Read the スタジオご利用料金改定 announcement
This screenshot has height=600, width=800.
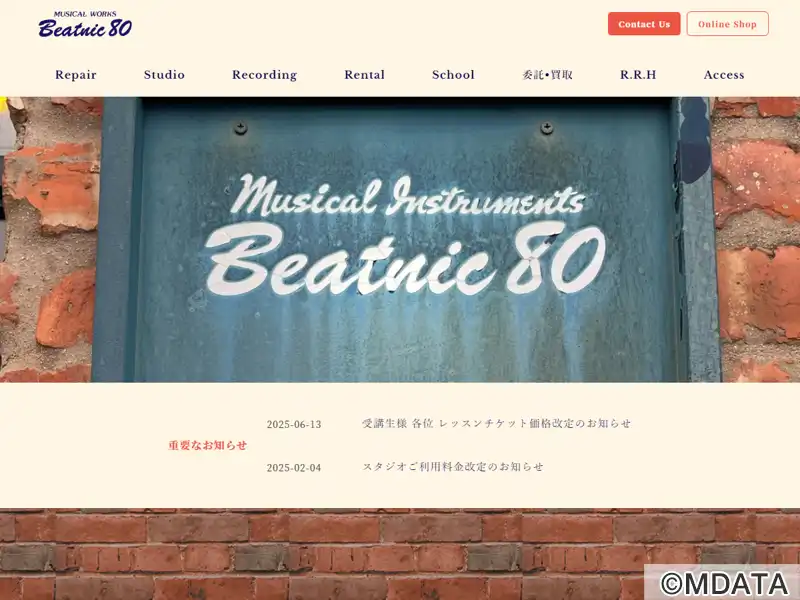point(452,467)
